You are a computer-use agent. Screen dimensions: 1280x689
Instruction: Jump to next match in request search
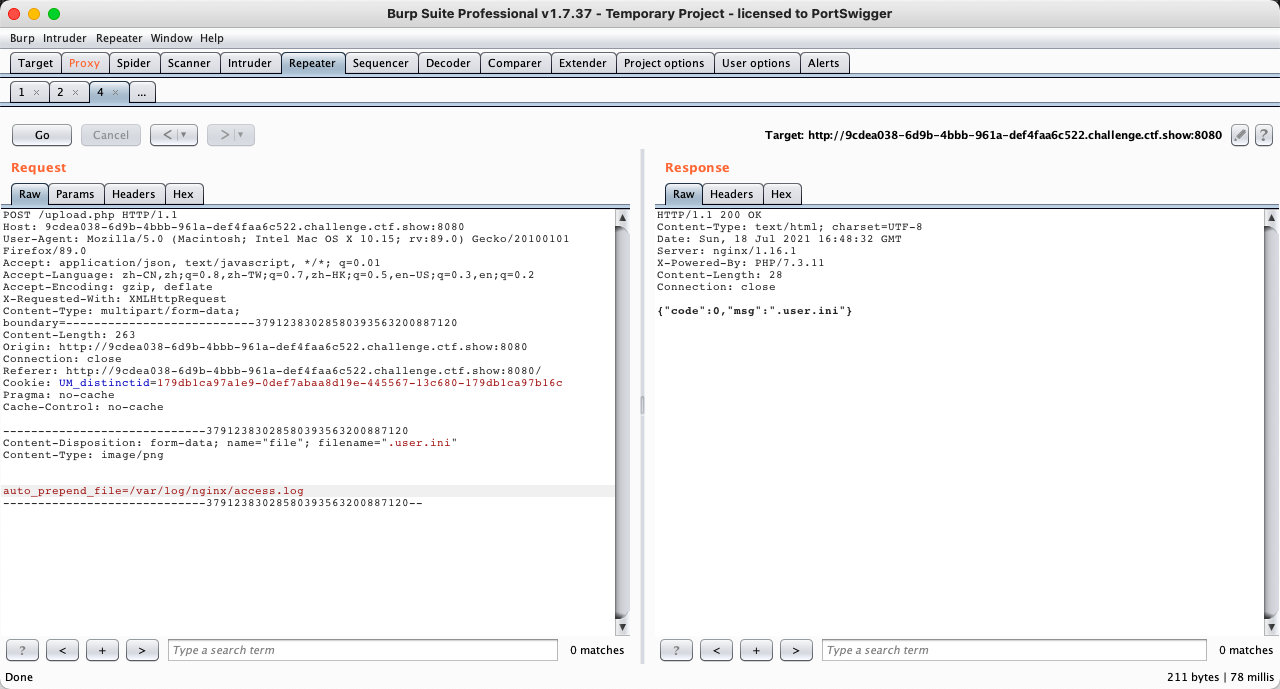(142, 650)
